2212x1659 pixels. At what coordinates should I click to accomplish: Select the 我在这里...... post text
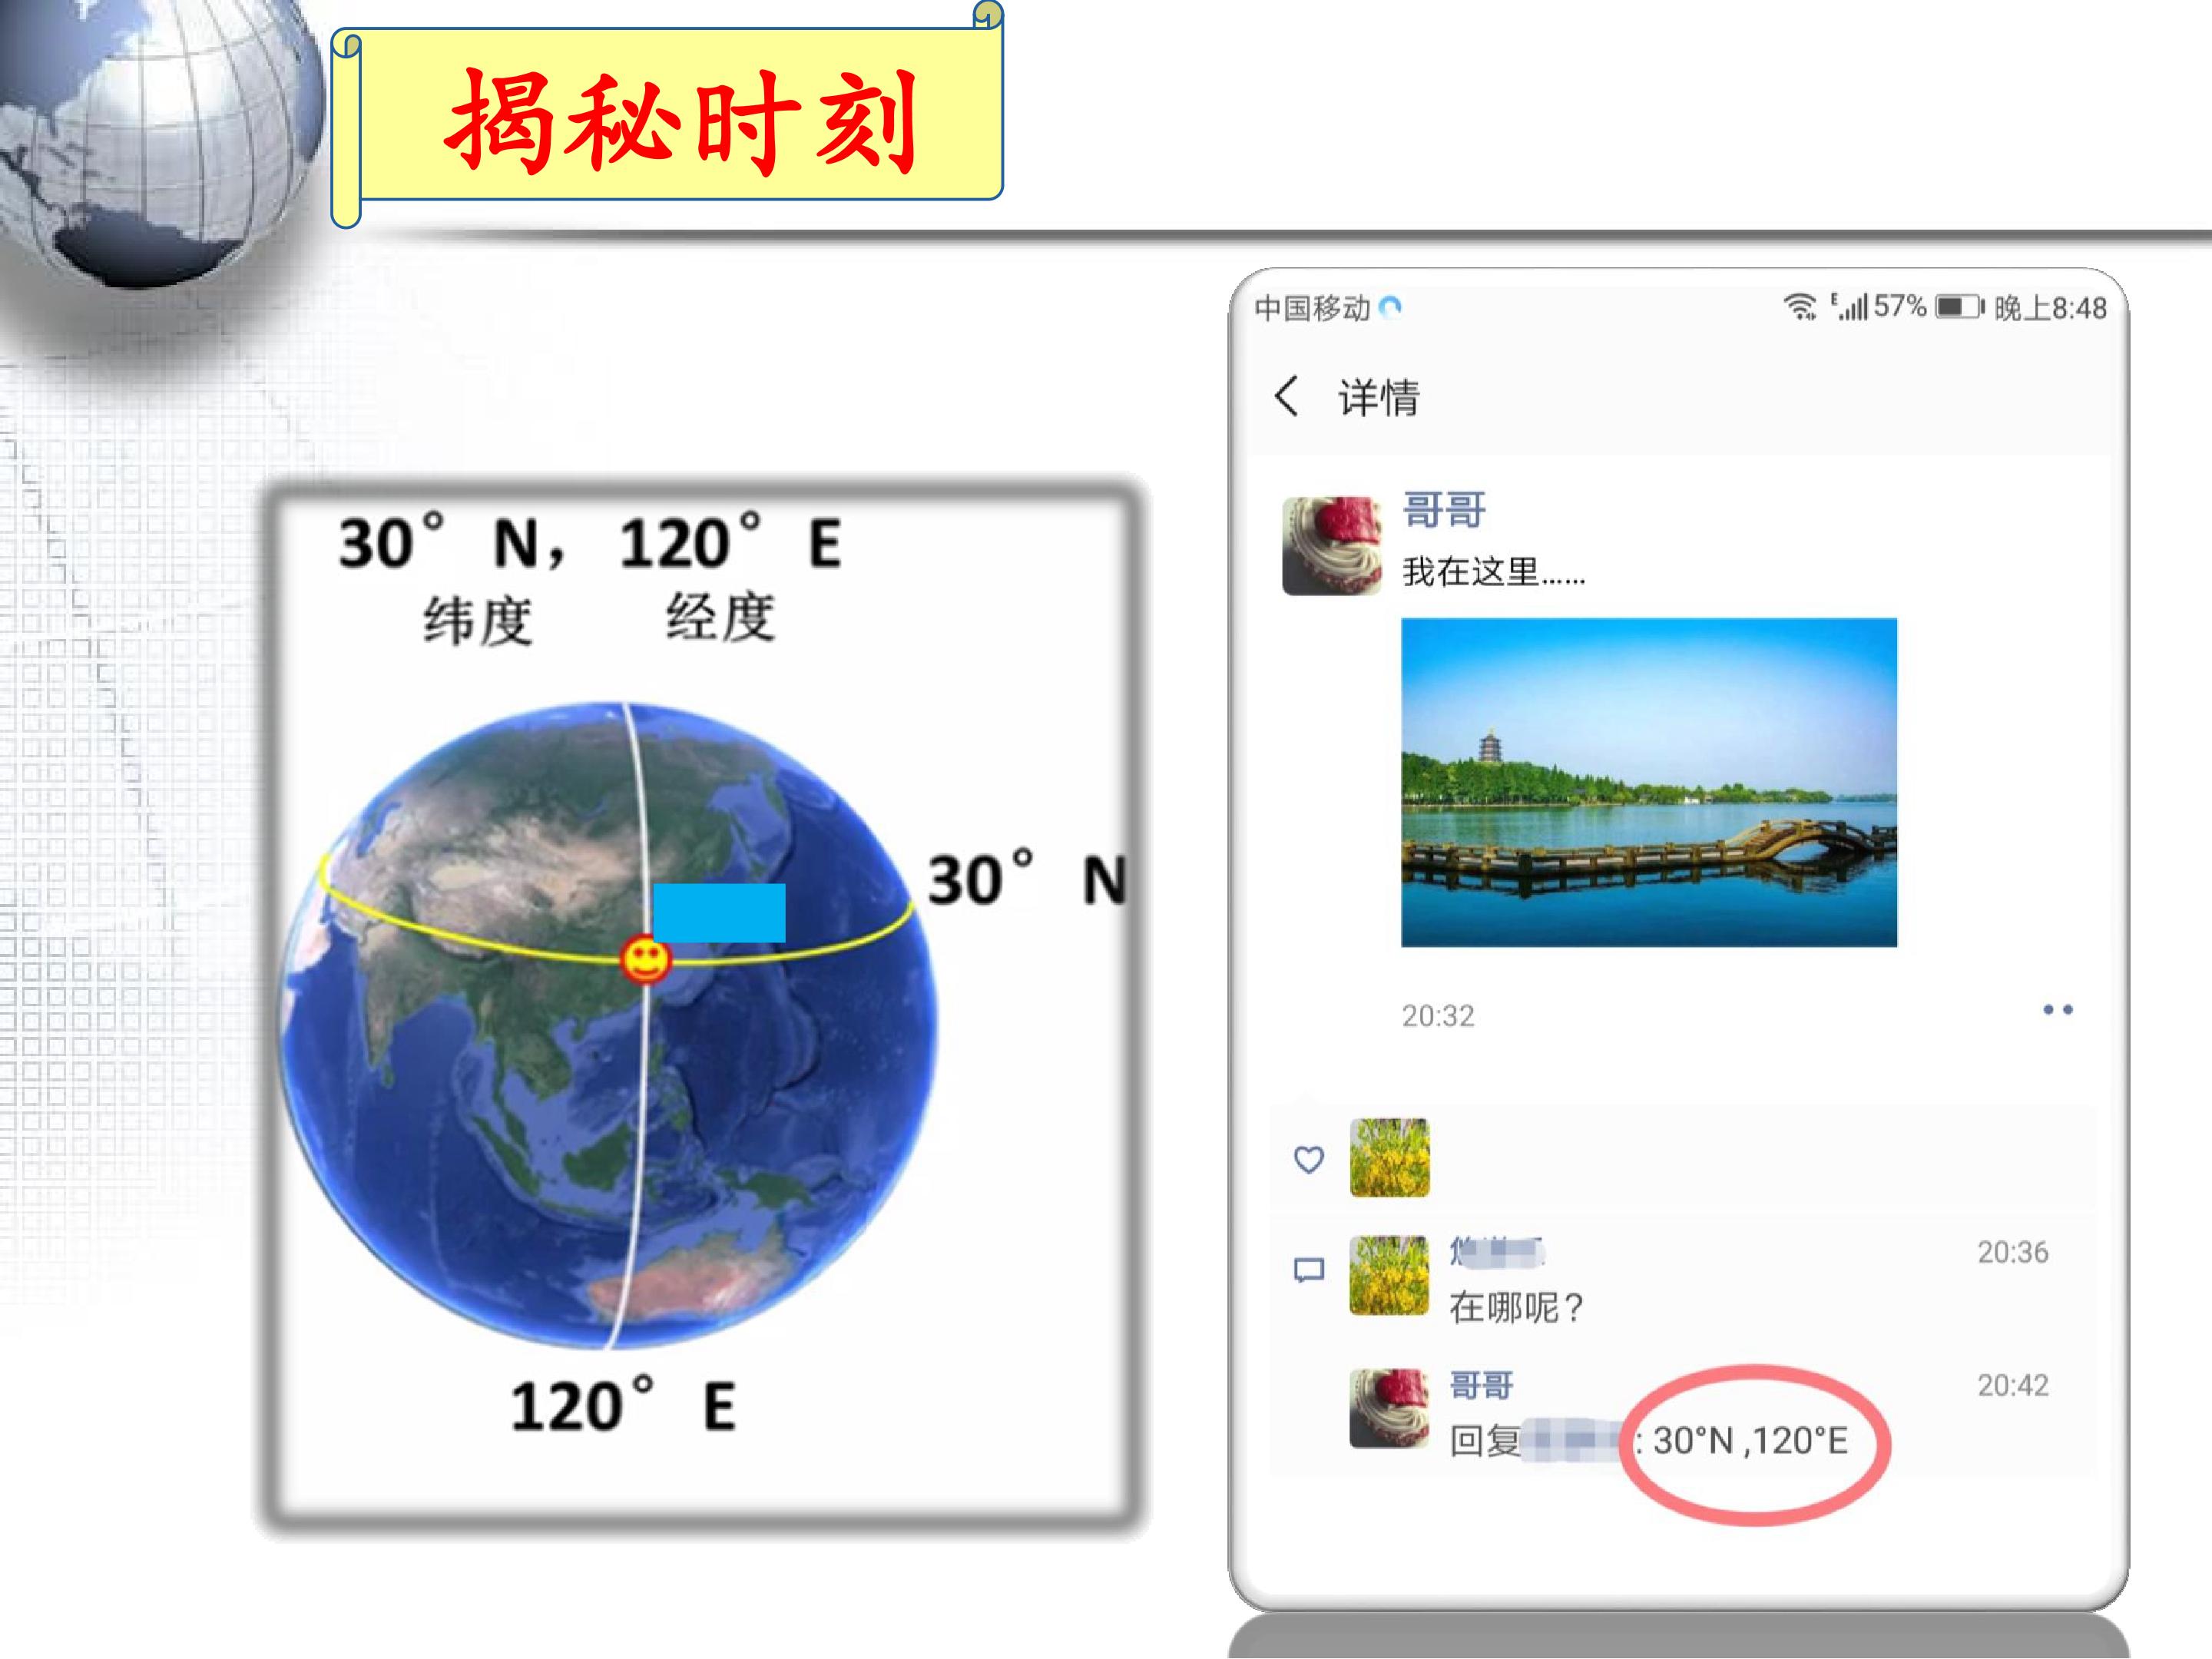[x=1493, y=572]
